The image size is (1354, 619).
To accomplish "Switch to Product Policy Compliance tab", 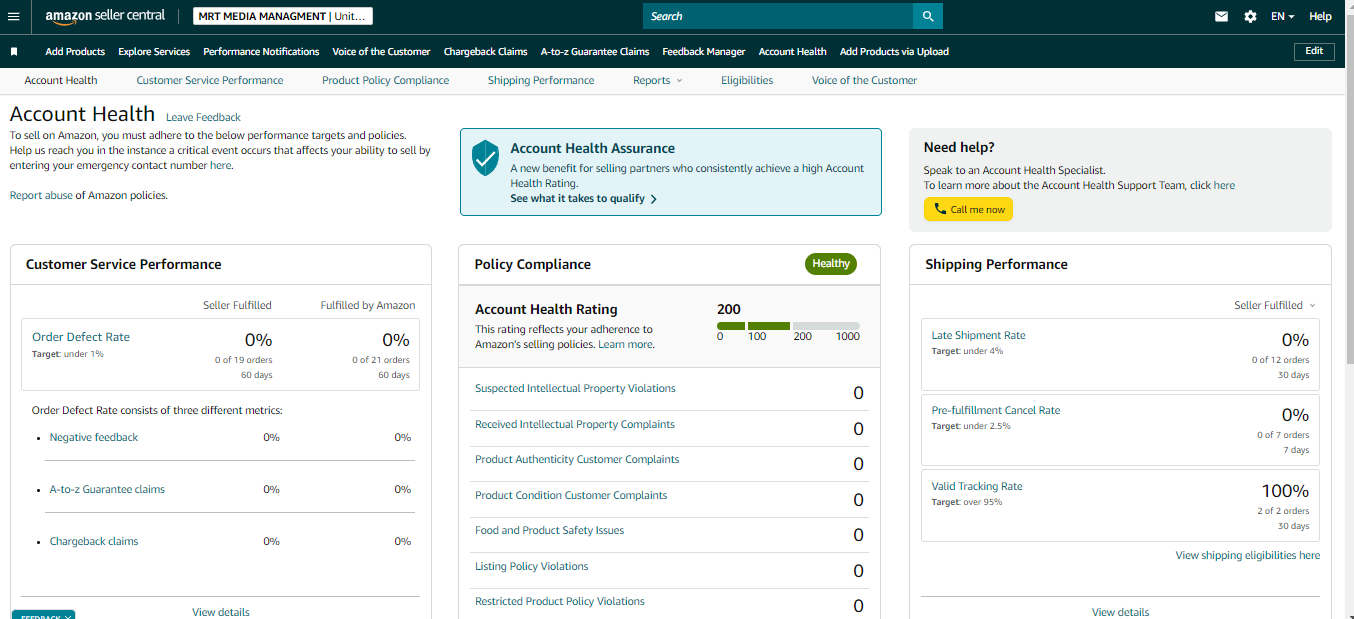I will click(x=385, y=80).
